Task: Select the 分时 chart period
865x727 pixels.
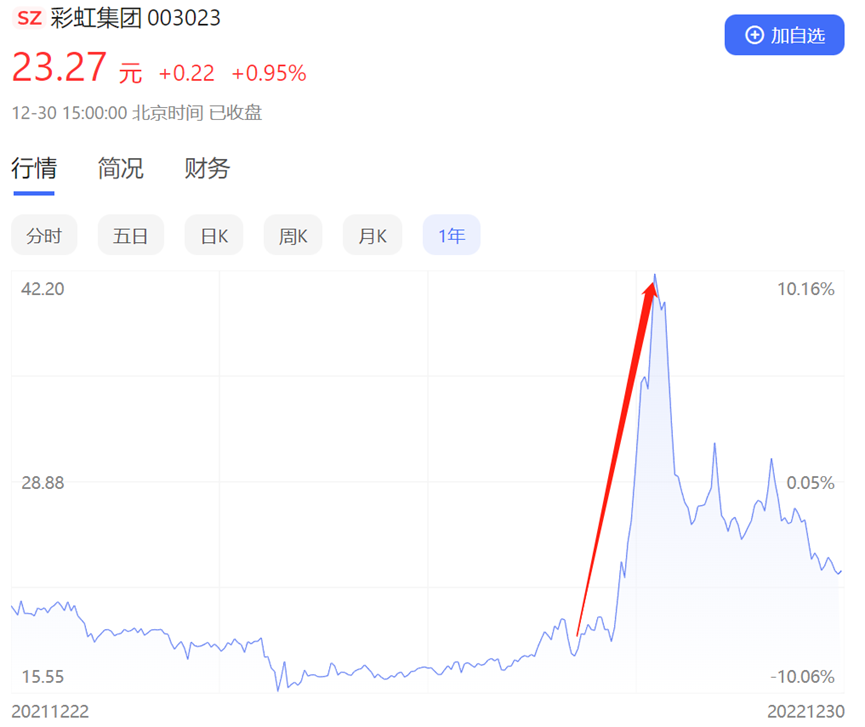Action: [x=44, y=235]
